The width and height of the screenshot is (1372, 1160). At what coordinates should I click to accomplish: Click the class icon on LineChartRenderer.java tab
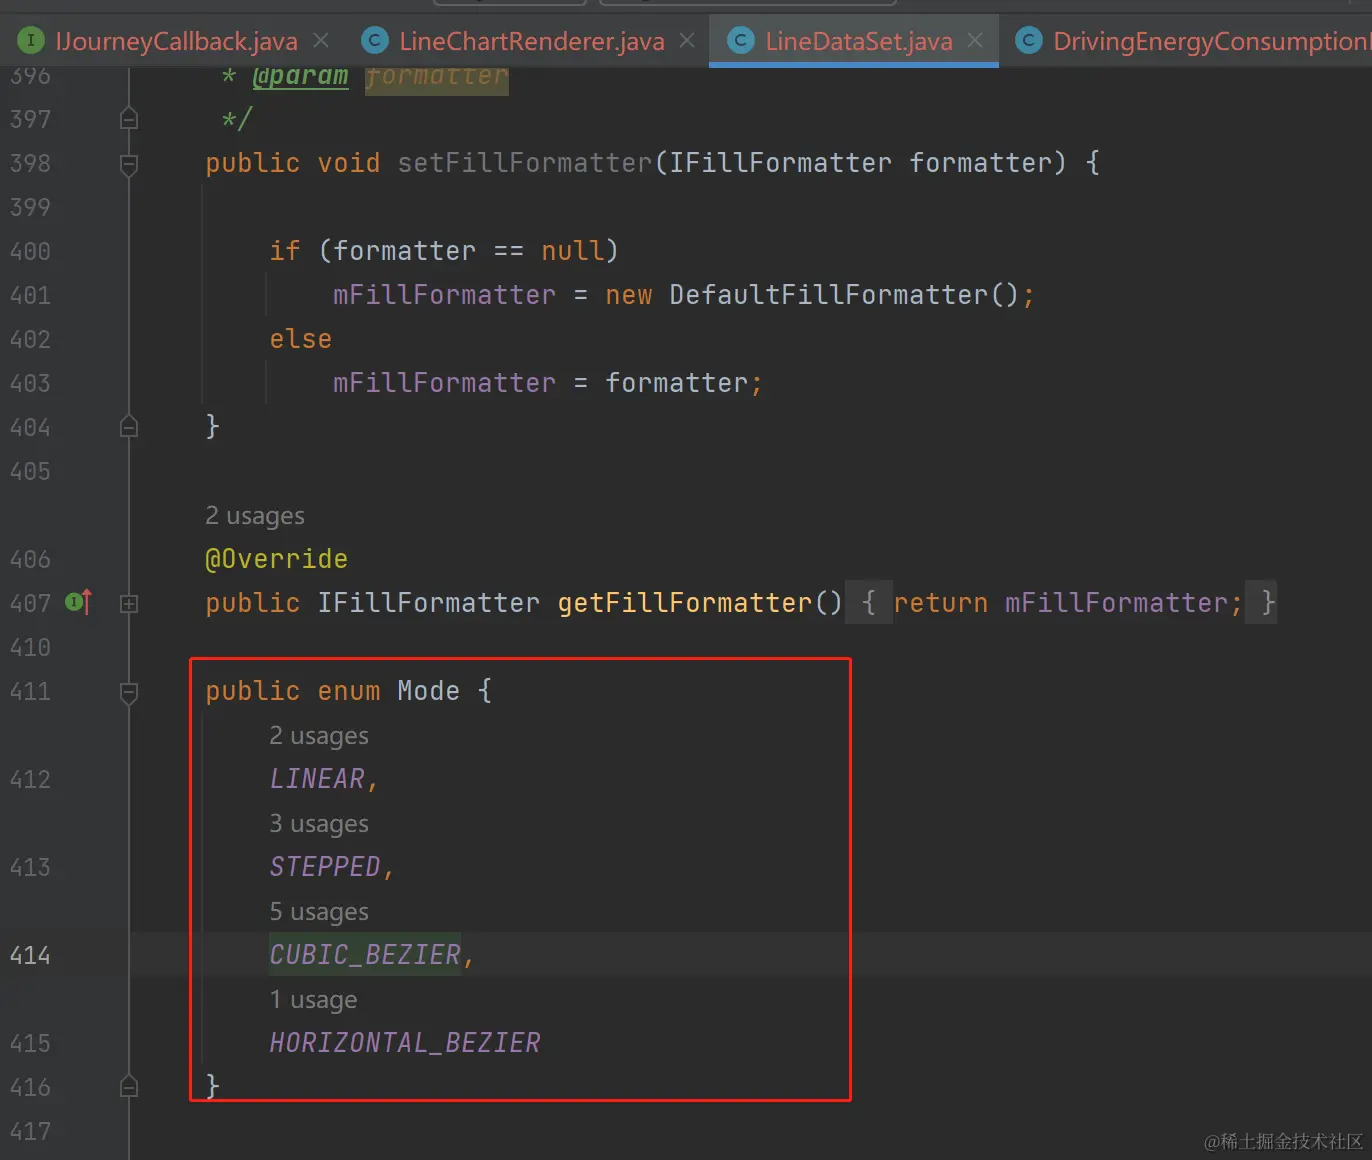click(374, 41)
